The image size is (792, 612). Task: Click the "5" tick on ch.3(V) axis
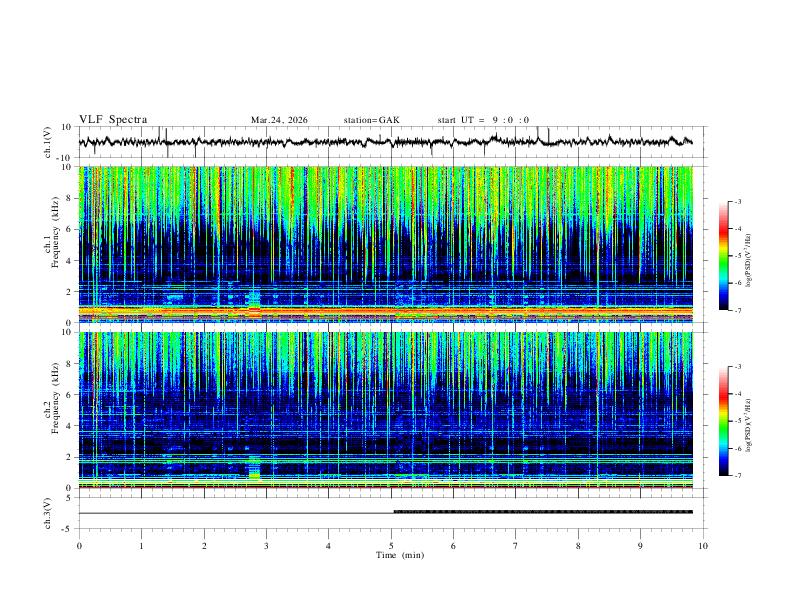pos(68,498)
